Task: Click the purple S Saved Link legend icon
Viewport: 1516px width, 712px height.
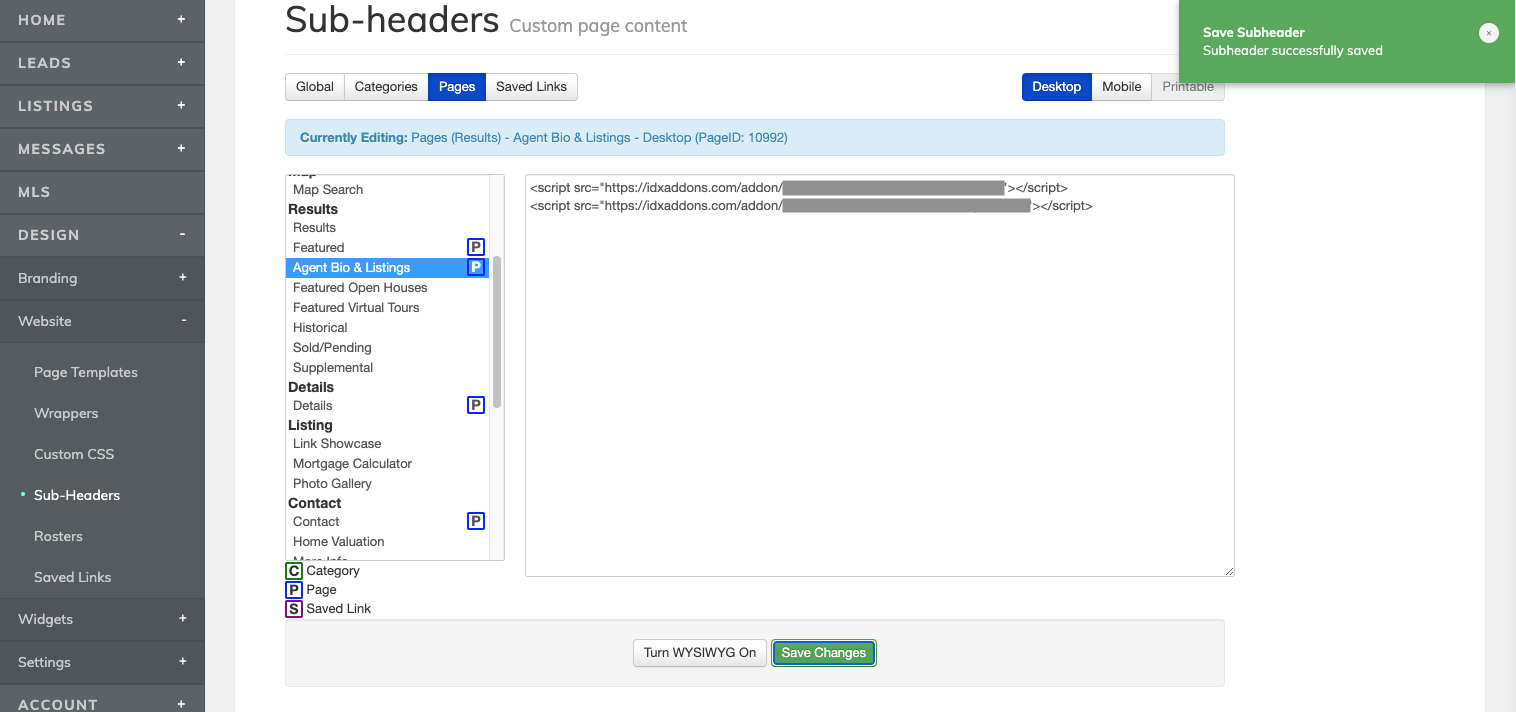Action: point(294,609)
